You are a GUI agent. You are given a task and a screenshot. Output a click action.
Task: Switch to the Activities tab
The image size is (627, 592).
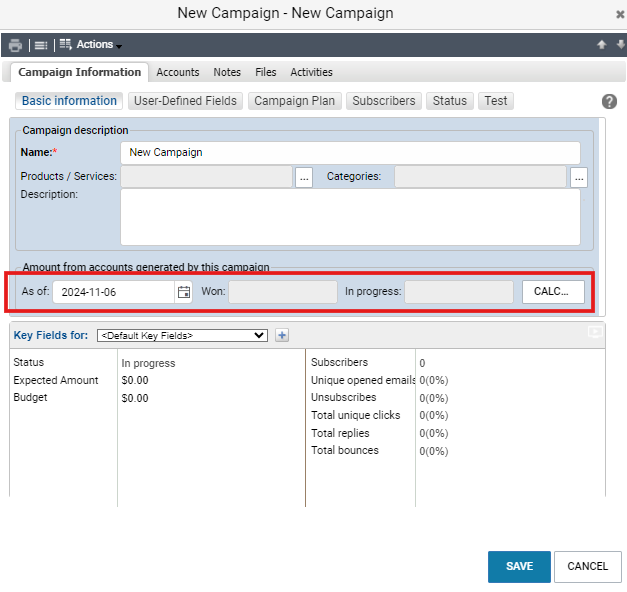point(312,72)
